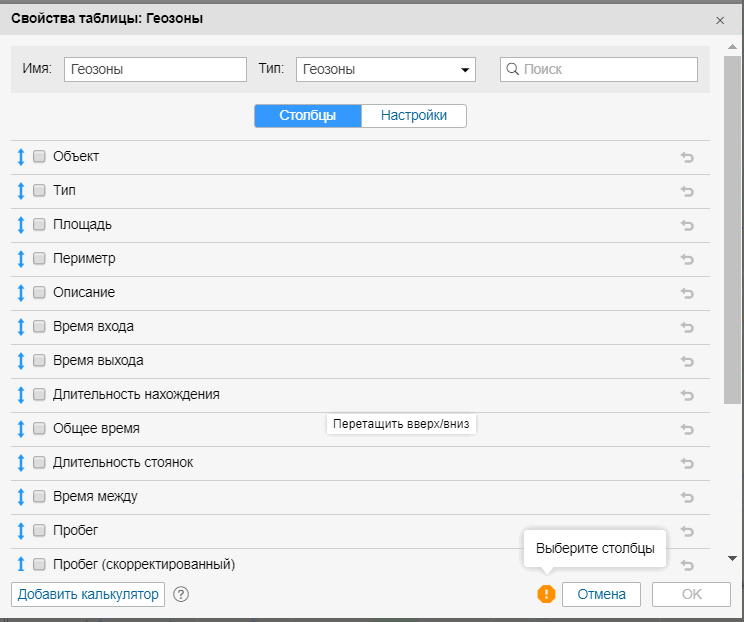Screen dimensions: 744x622
Task: Click the scroll down arrow of the list
Action: [732, 558]
